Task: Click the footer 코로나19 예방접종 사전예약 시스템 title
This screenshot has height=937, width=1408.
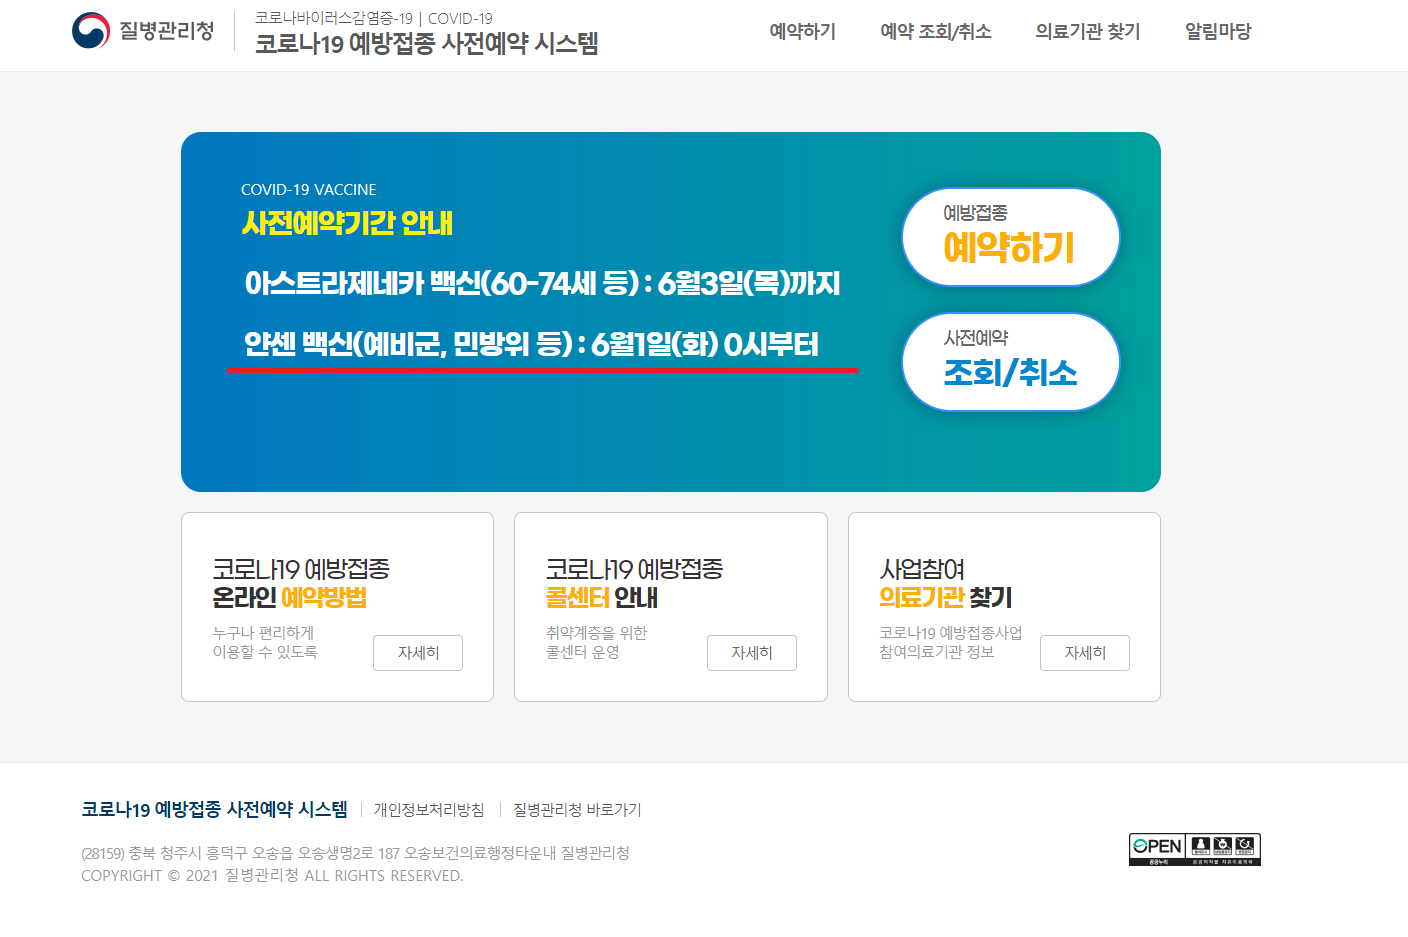Action: click(214, 809)
